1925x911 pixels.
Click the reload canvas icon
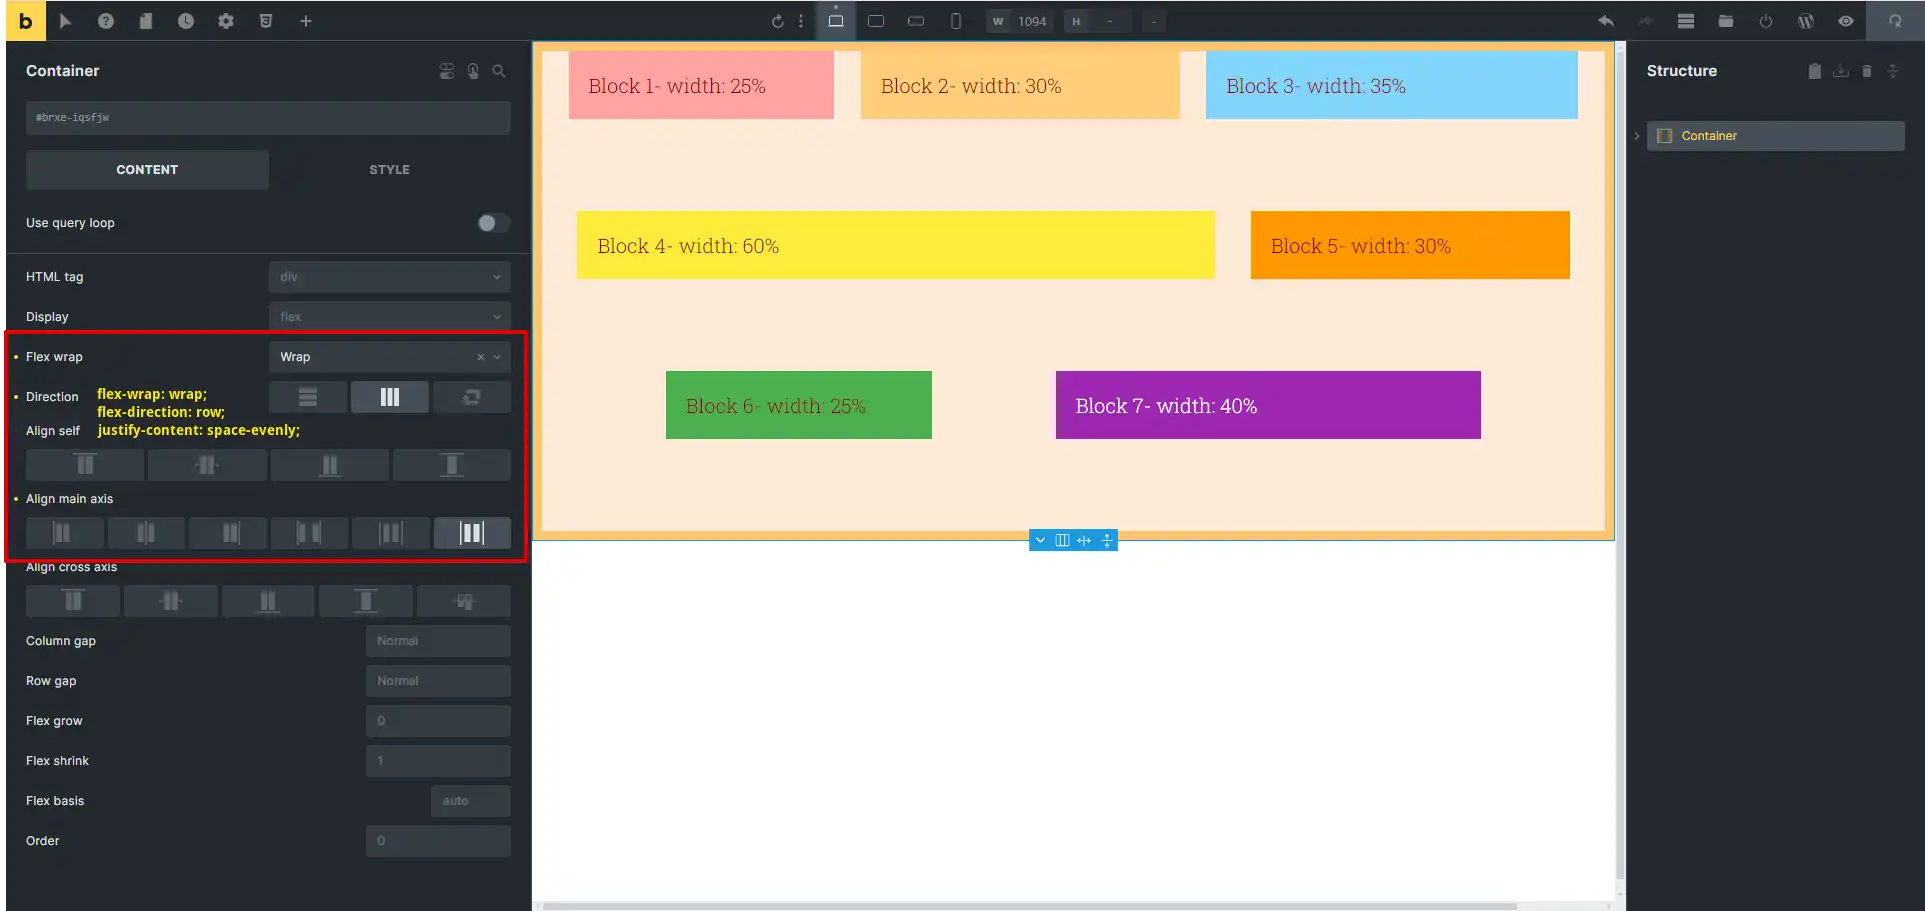click(x=777, y=21)
